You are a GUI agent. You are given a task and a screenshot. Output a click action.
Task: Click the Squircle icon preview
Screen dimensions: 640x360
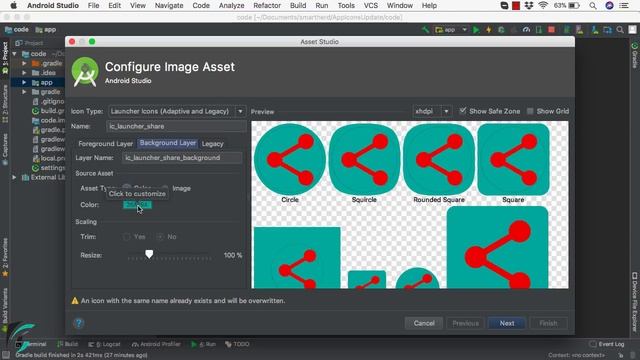point(364,159)
